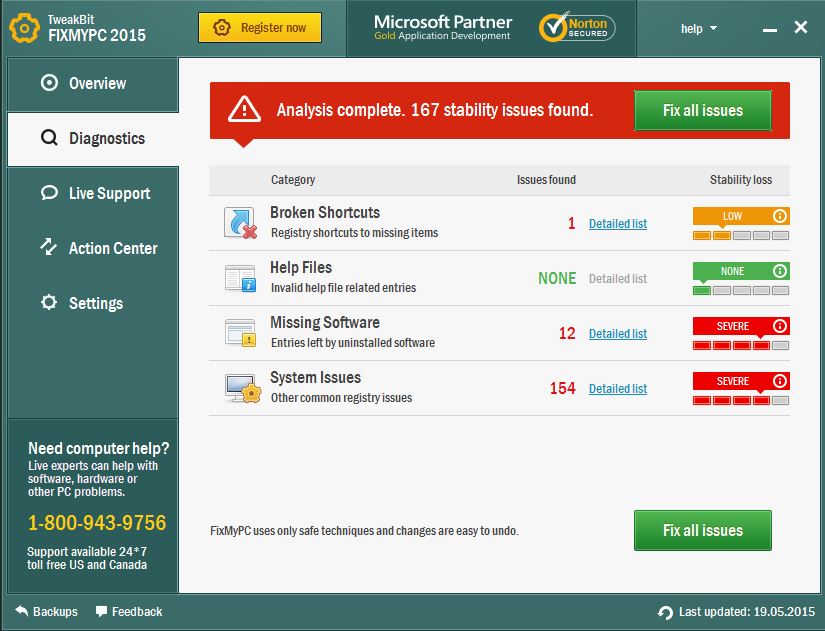Click the System Issues stability loss bar
The image size is (825, 631).
coord(741,400)
